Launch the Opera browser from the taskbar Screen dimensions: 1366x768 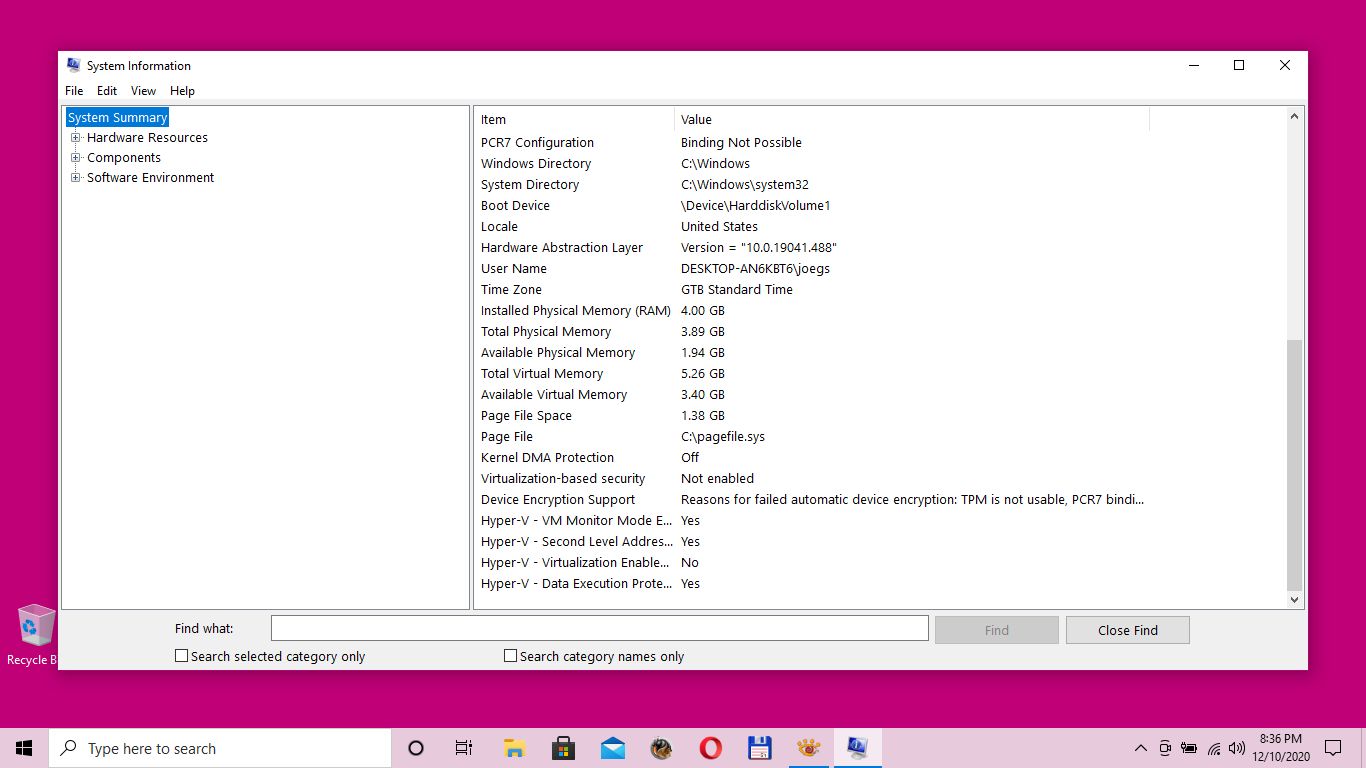pyautogui.click(x=710, y=748)
